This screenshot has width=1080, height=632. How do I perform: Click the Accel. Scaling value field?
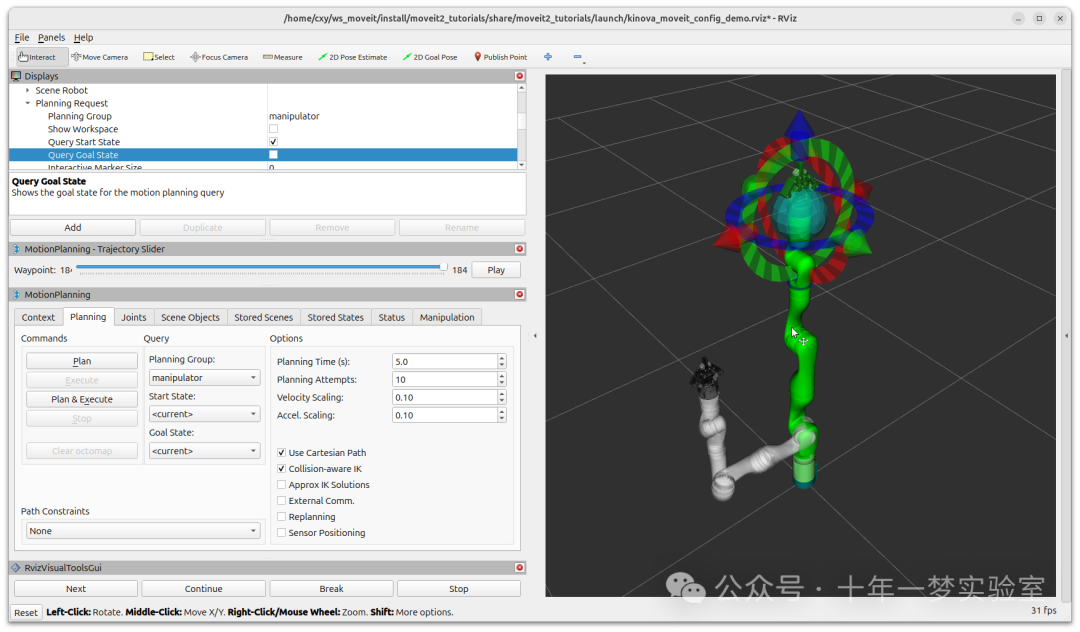coord(444,415)
